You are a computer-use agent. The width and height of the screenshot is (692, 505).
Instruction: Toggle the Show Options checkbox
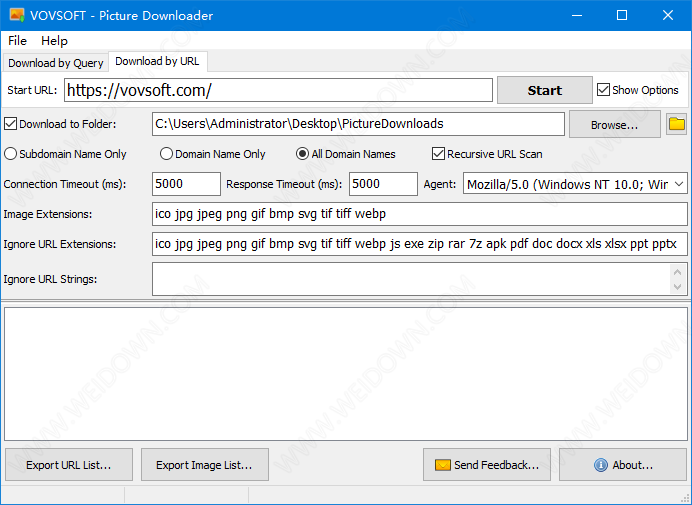coord(603,90)
